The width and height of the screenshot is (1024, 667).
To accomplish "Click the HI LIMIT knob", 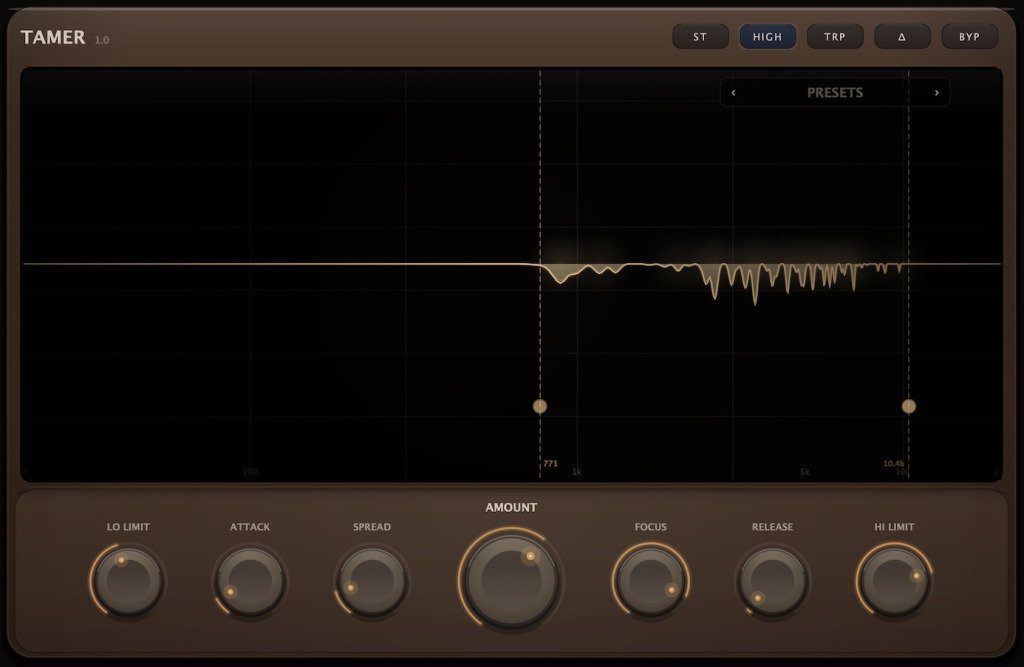I will (895, 580).
